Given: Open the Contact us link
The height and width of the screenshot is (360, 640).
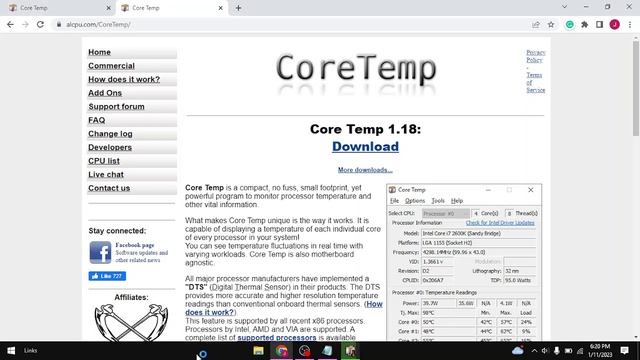Looking at the screenshot, I should [109, 188].
